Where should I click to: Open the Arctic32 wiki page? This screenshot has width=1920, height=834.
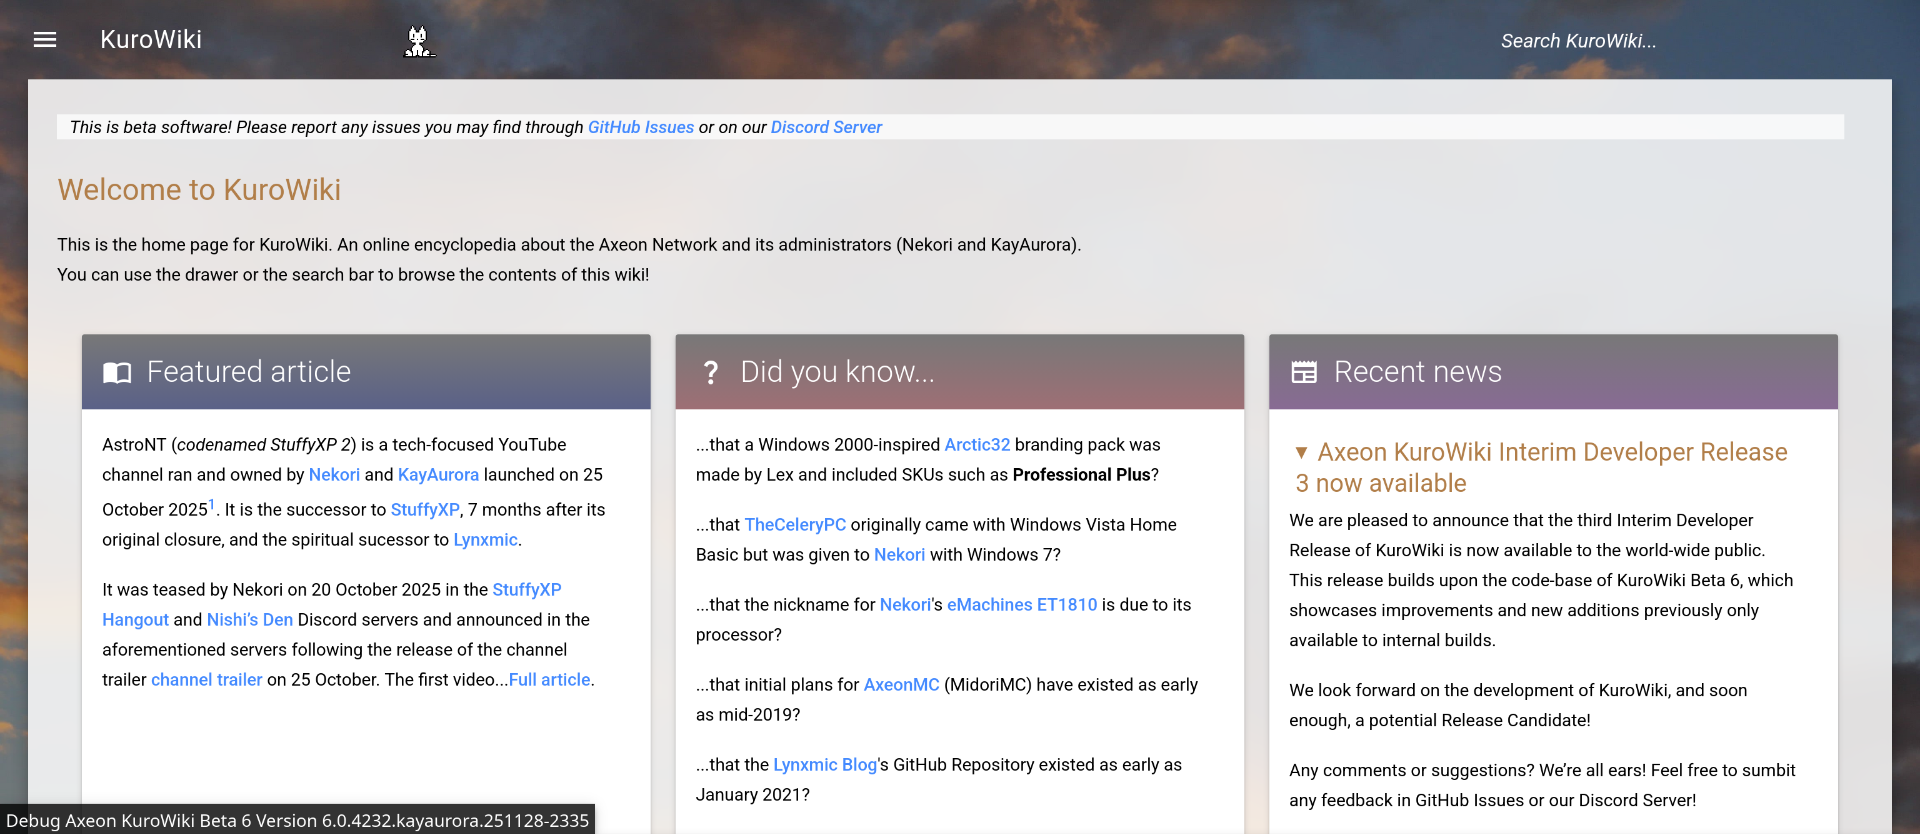(977, 445)
